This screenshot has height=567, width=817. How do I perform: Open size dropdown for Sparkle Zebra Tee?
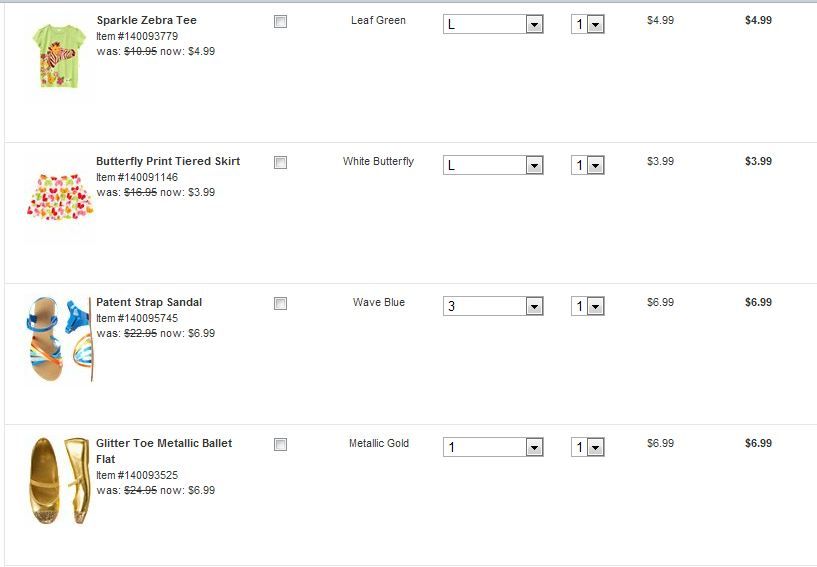point(493,24)
